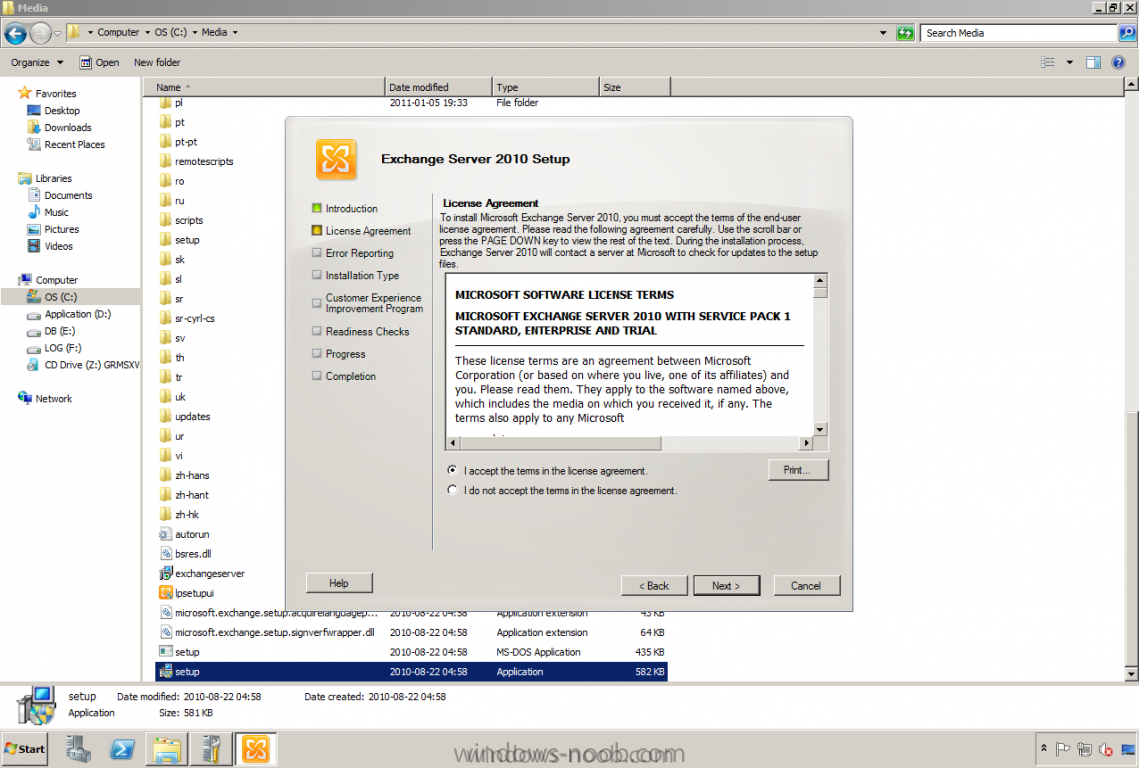Expand the view options dropdown arrow

pos(1069,62)
